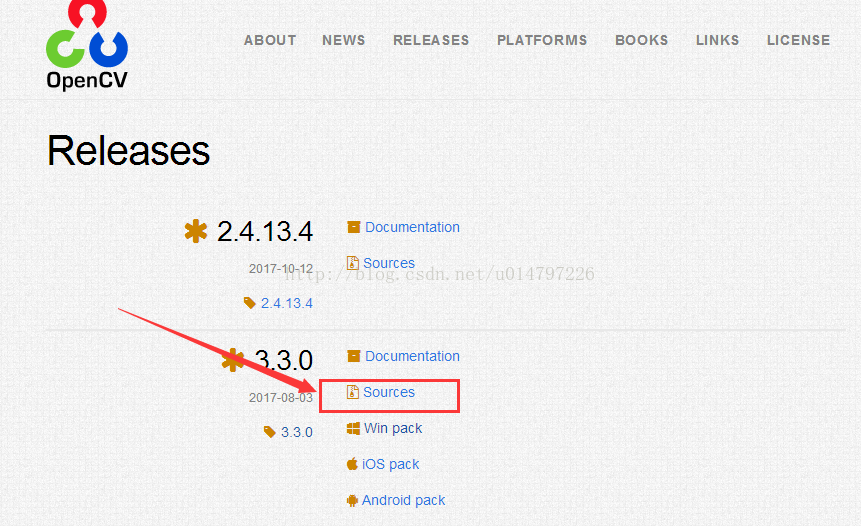Click the Releases page heading
861x526 pixels.
point(128,150)
